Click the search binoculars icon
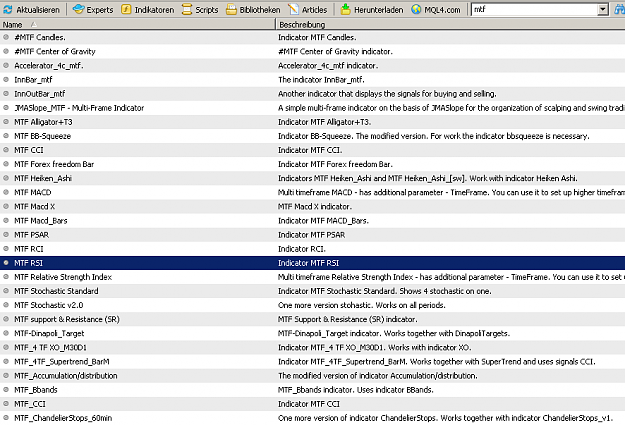Image resolution: width=625 pixels, height=425 pixels. coord(619,9)
